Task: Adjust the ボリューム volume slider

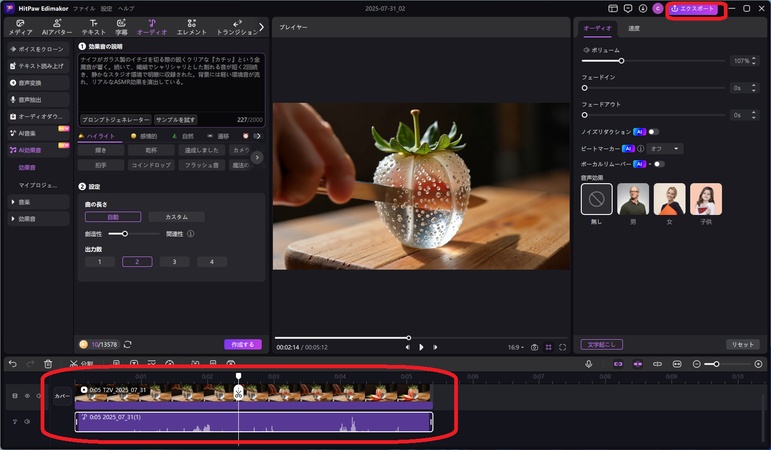Action: (x=622, y=61)
